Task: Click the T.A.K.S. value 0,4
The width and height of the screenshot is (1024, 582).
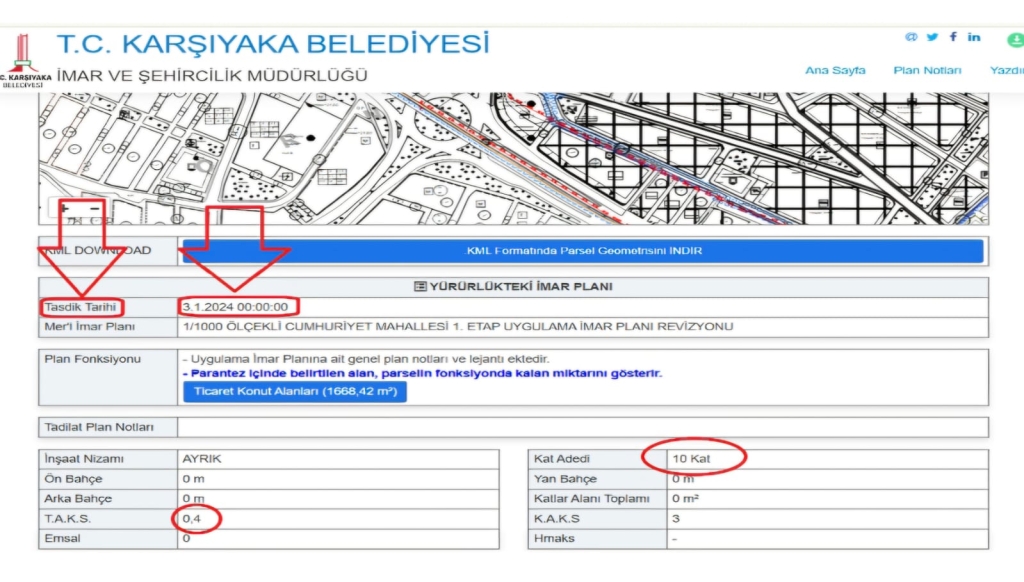Action: 192,519
